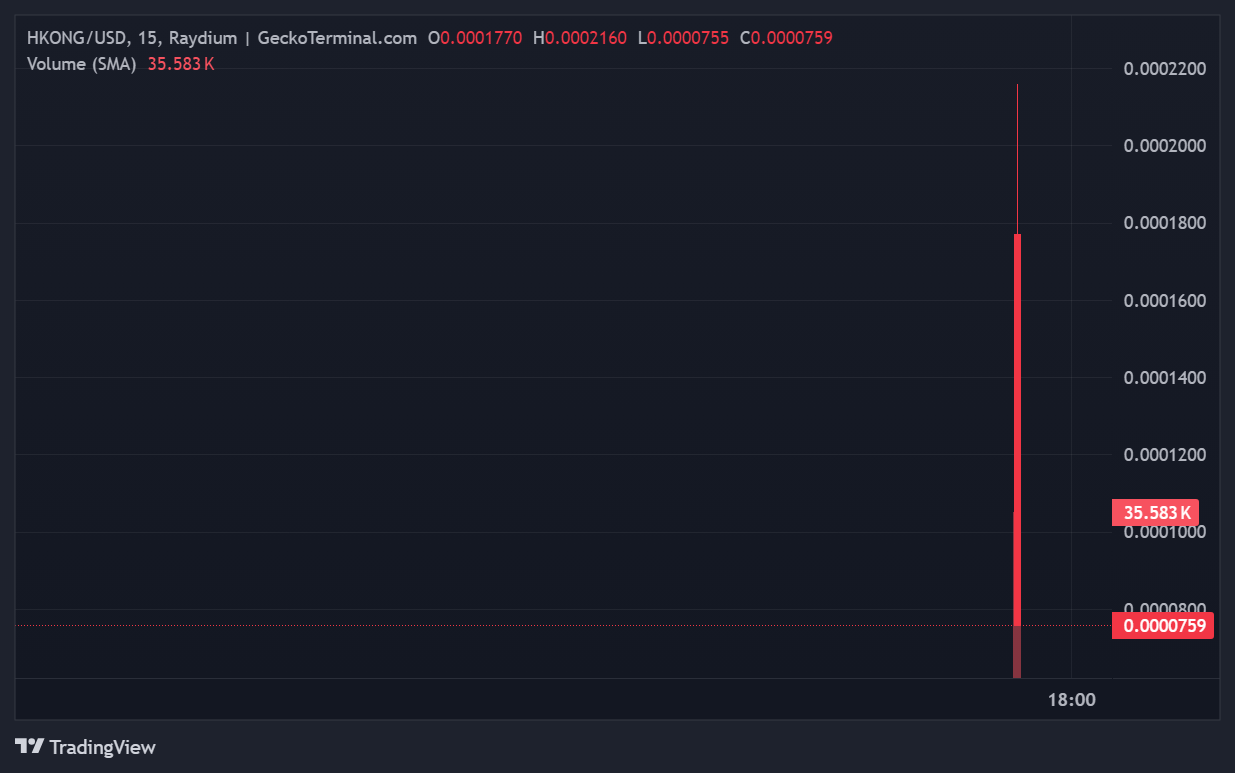
Task: Click the 35.583 K tag on price axis
Action: coord(1156,513)
